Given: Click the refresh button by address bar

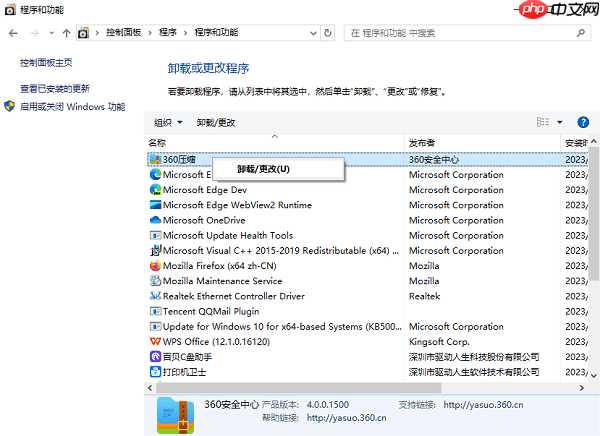Looking at the screenshot, I should pyautogui.click(x=328, y=33).
